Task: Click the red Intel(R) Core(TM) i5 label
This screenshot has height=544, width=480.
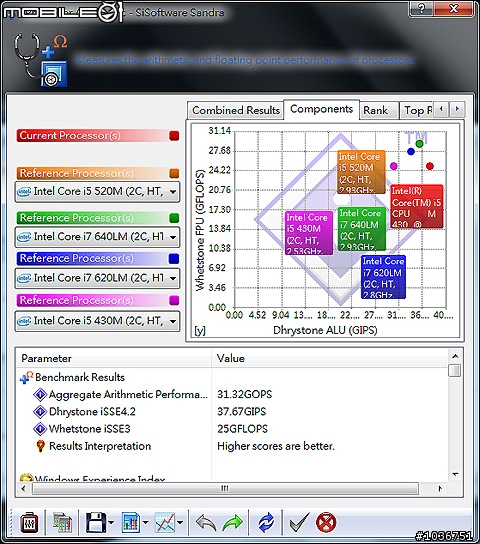Action: point(417,206)
